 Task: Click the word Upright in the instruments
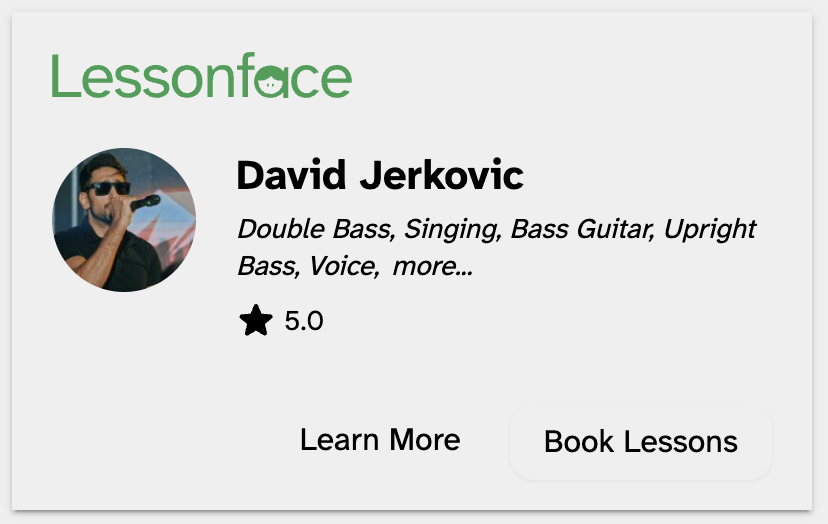(x=710, y=229)
